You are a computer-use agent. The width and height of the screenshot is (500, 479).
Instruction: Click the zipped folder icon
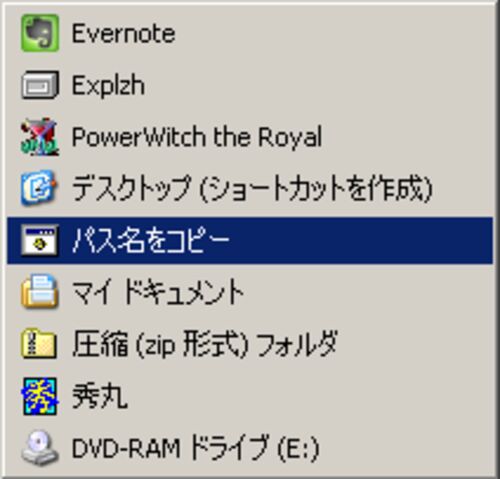point(39,343)
